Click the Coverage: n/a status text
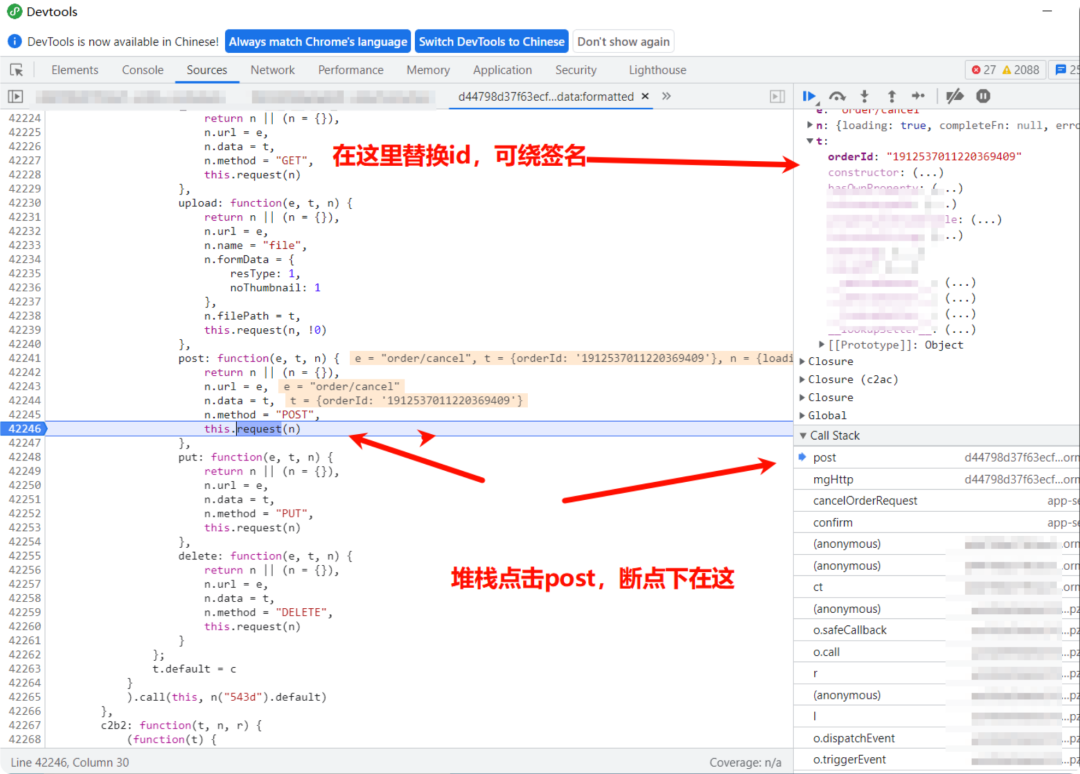 click(x=745, y=762)
